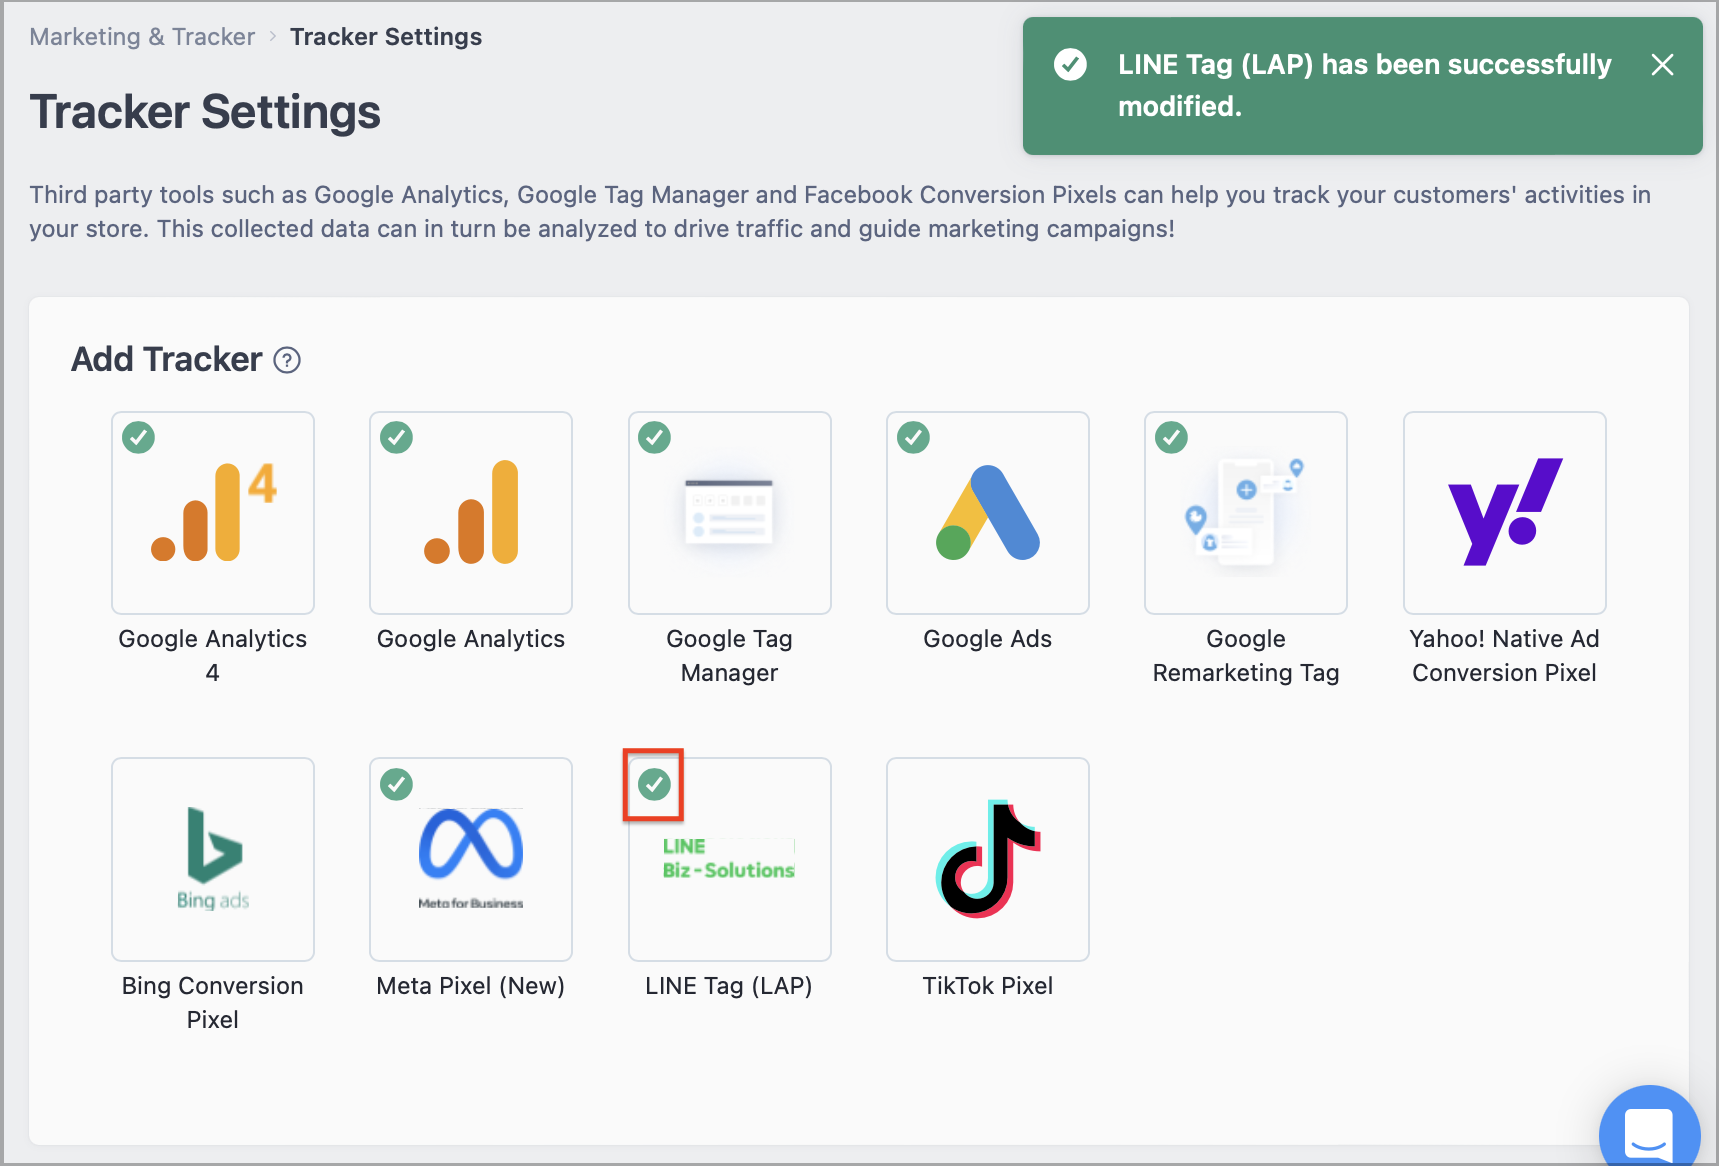
Task: Open the Google Analytics 4 tracker card
Action: (x=213, y=513)
